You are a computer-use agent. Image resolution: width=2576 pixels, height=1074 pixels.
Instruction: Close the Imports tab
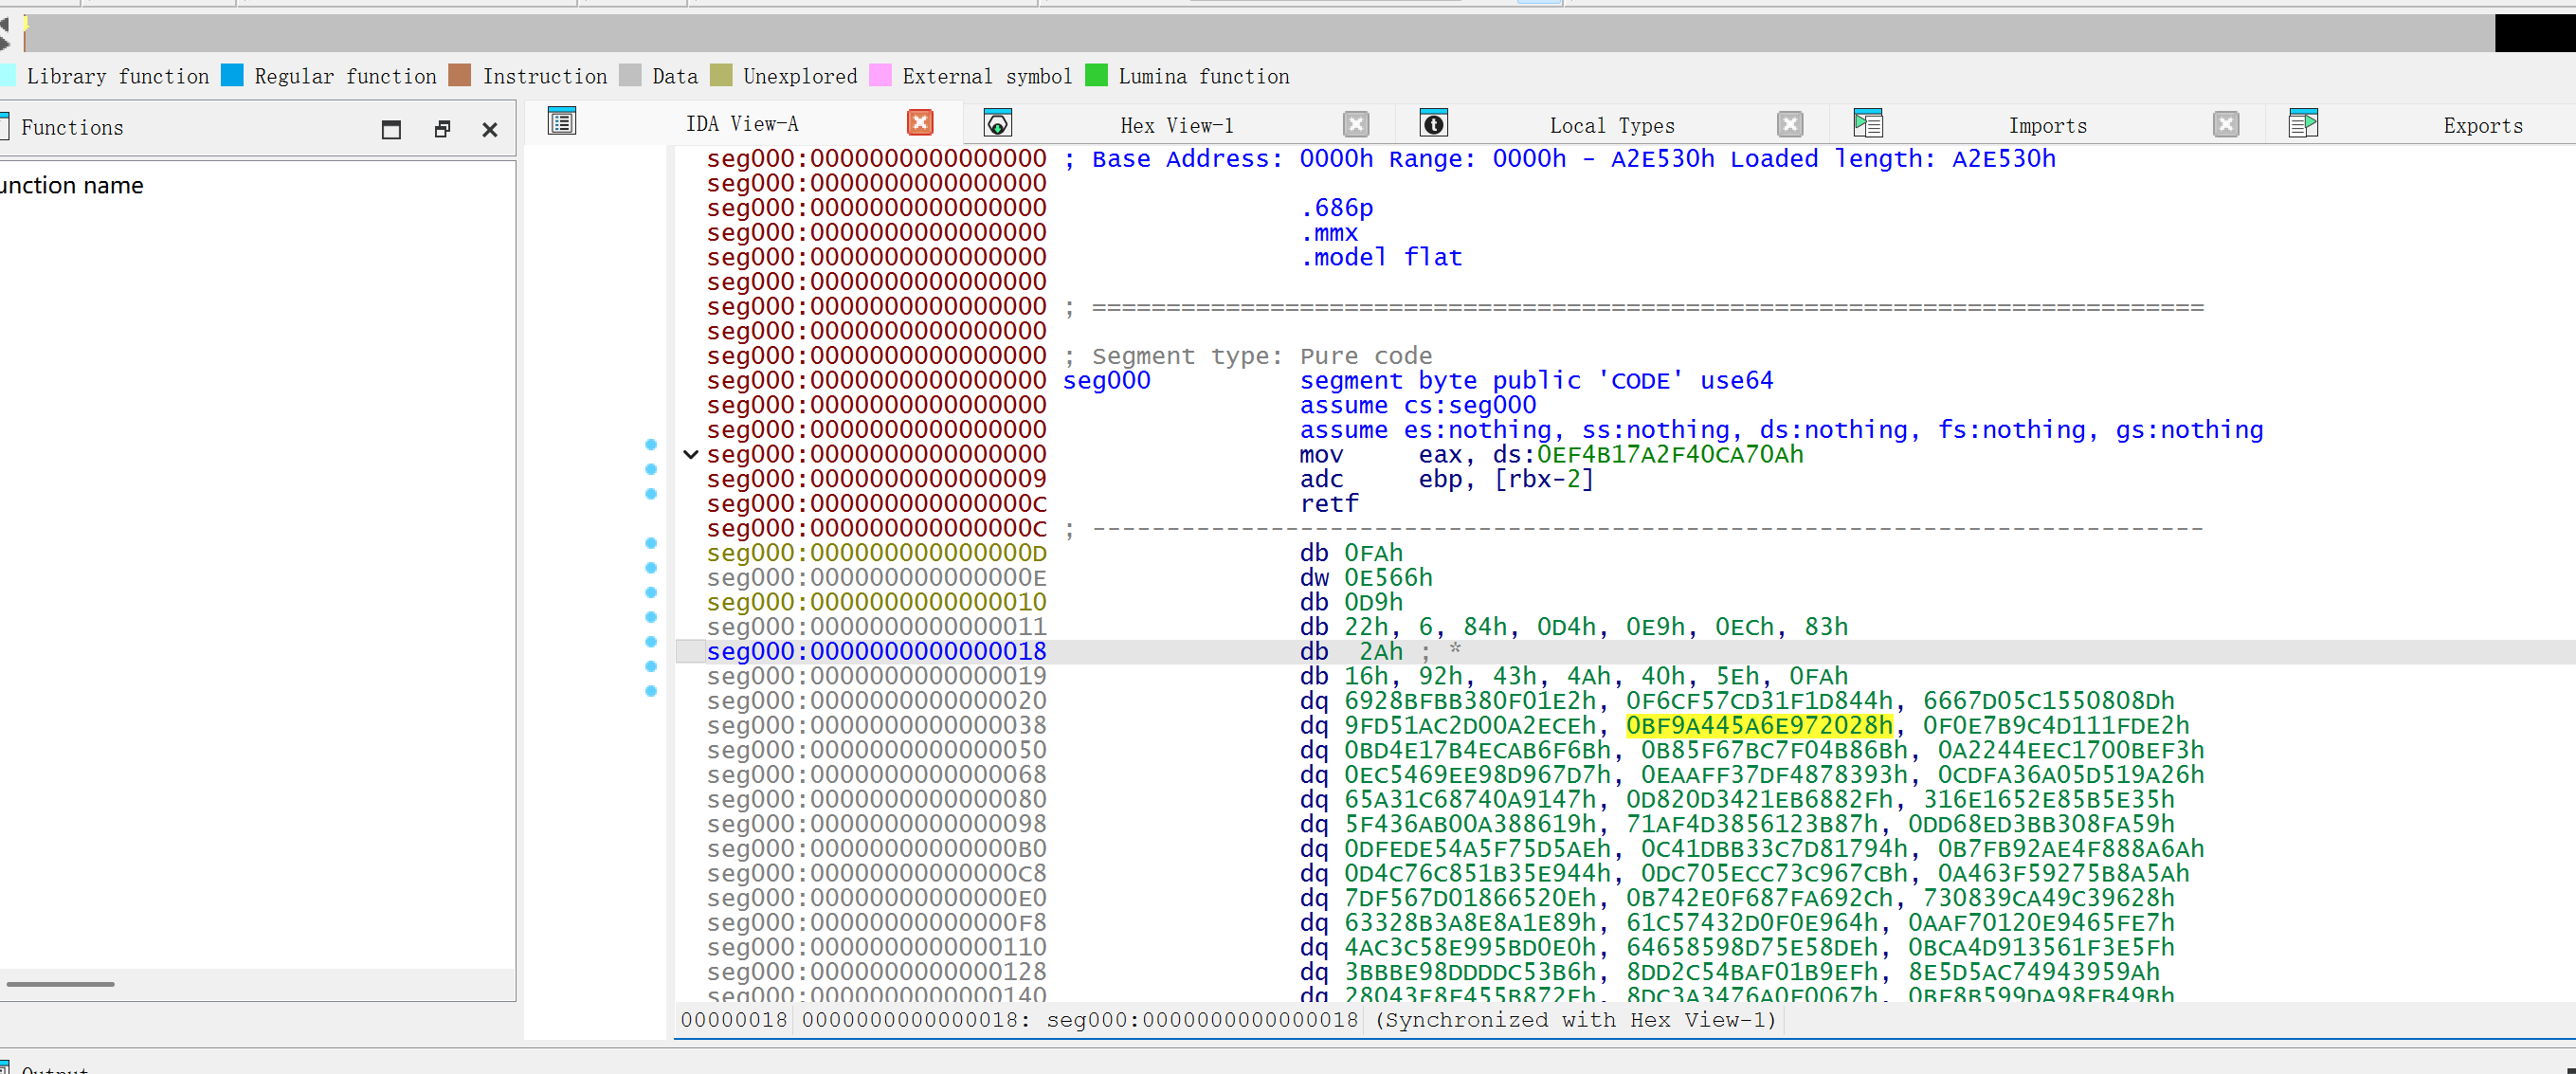point(2225,124)
